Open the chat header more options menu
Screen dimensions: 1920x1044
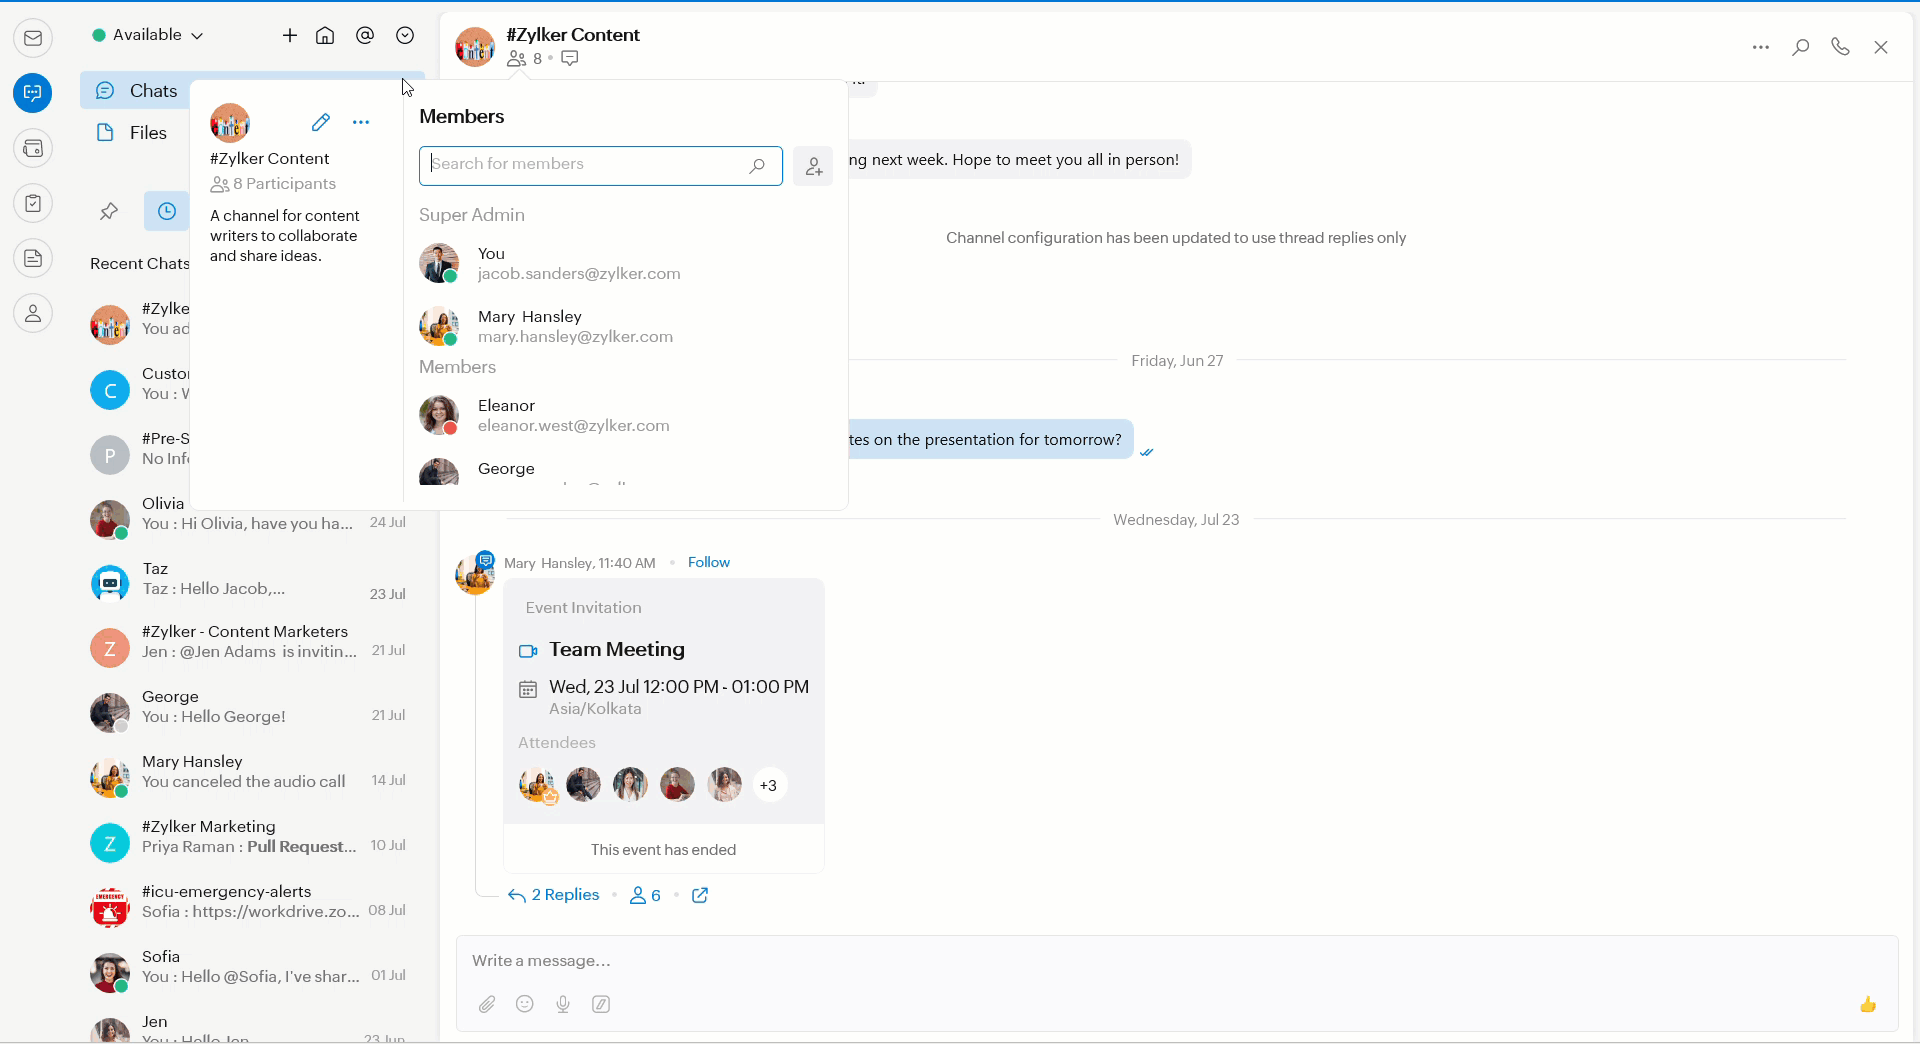(x=1761, y=47)
